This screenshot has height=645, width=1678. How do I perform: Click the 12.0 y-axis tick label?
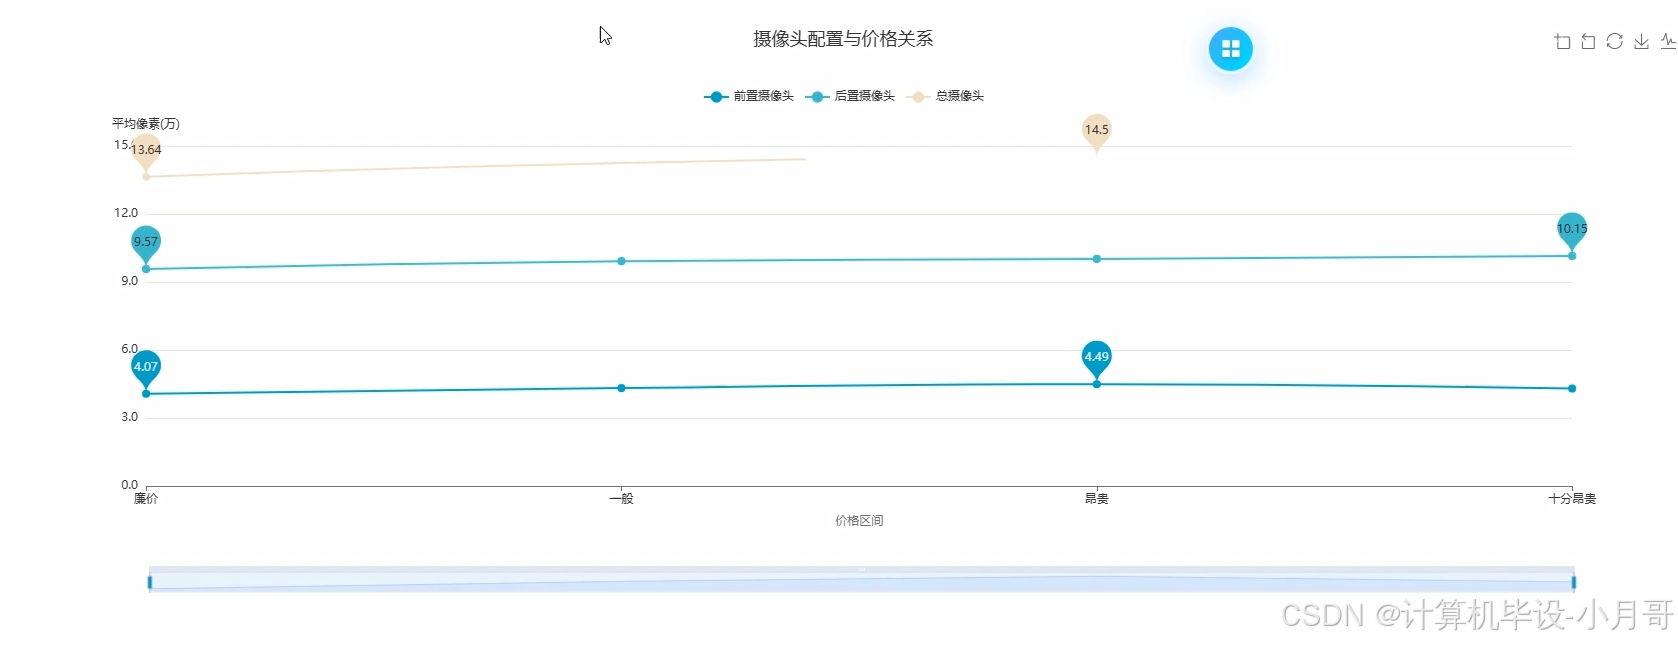tap(126, 213)
